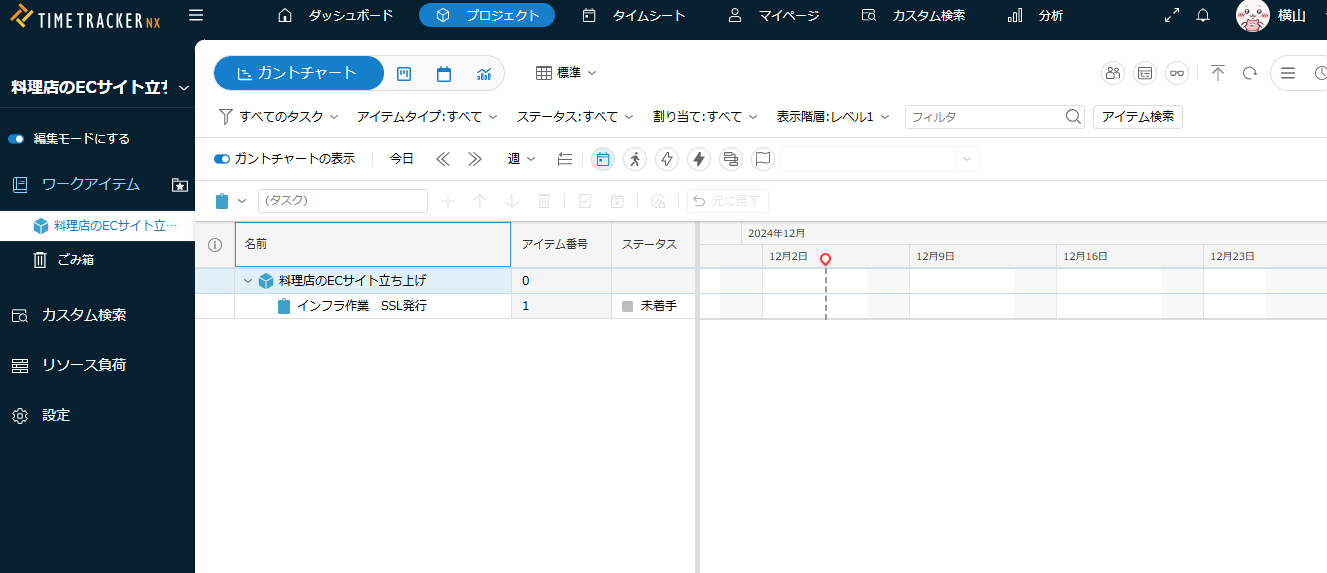
Task: Toggle the filled lightning bolt icon
Action: (699, 159)
